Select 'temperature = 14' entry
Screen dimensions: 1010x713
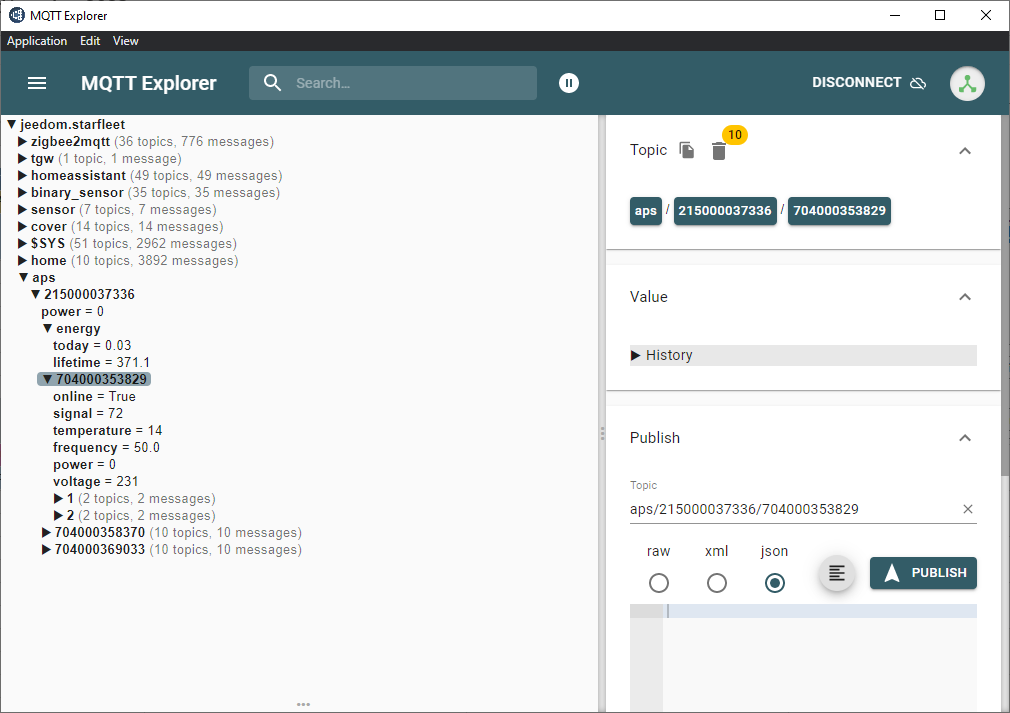pos(108,430)
